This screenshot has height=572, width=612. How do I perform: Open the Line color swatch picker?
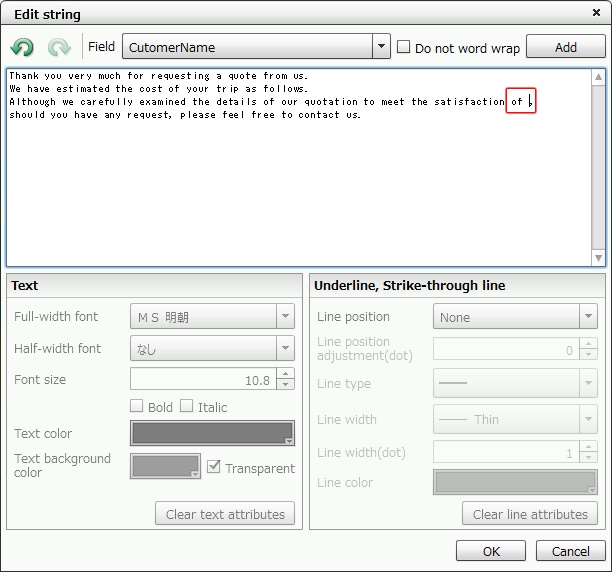[x=515, y=482]
